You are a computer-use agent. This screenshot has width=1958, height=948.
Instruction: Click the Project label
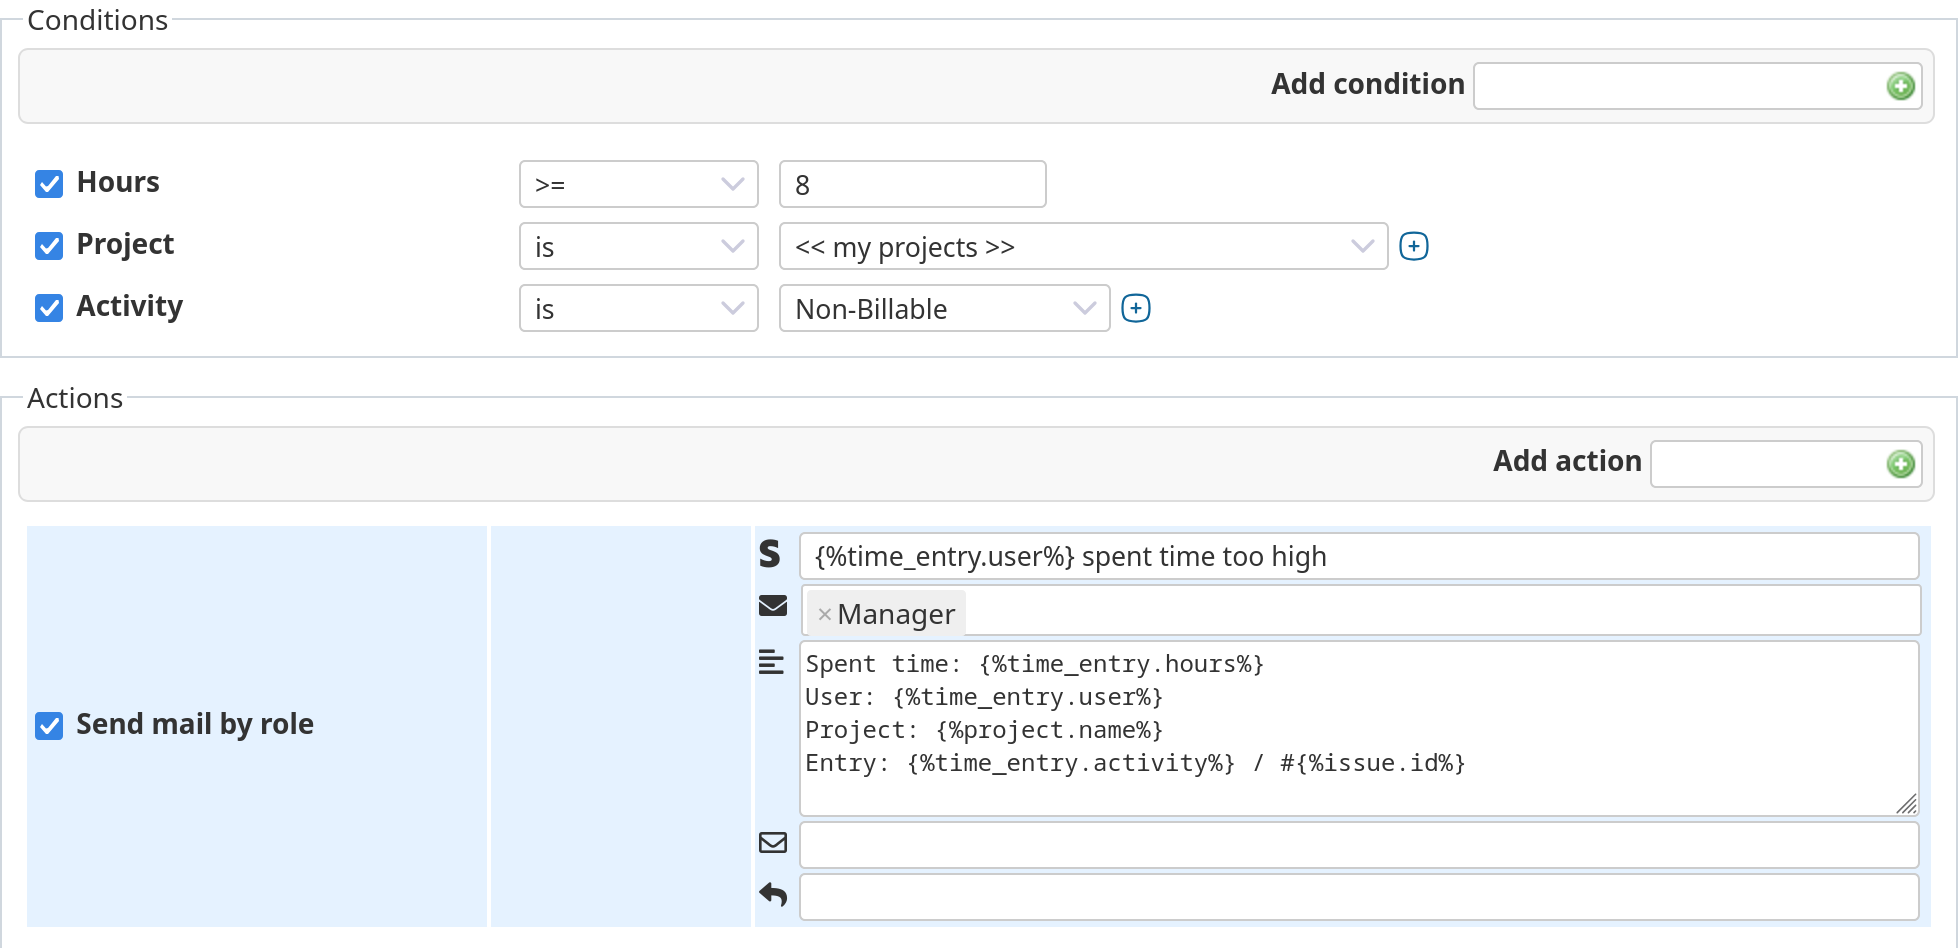point(125,245)
